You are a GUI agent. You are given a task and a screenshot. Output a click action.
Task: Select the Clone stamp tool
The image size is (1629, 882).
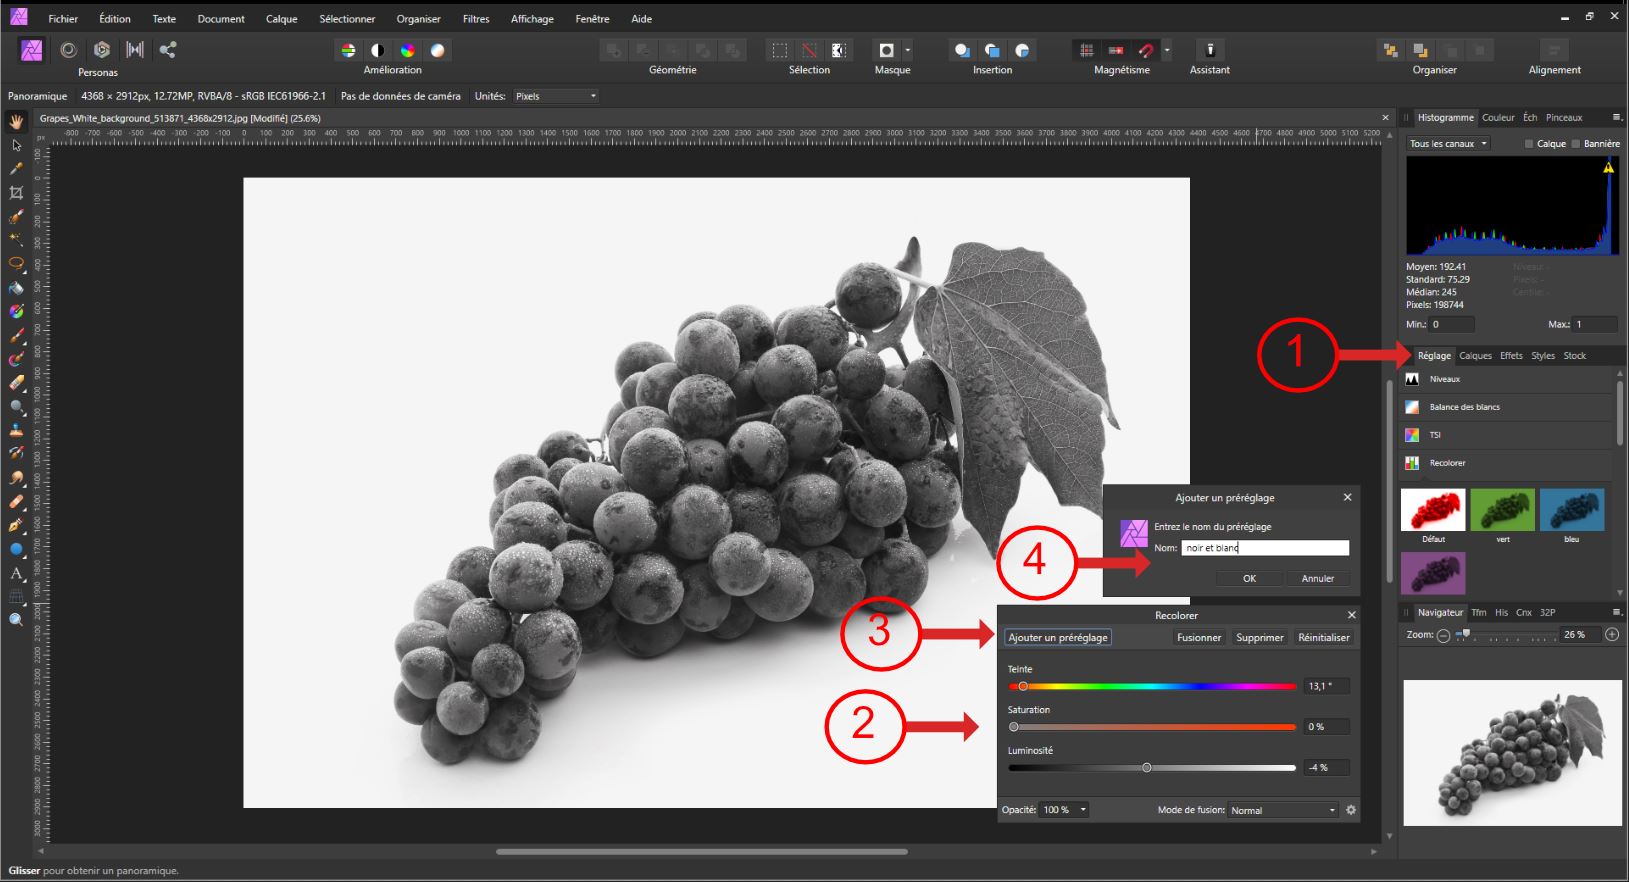(16, 430)
